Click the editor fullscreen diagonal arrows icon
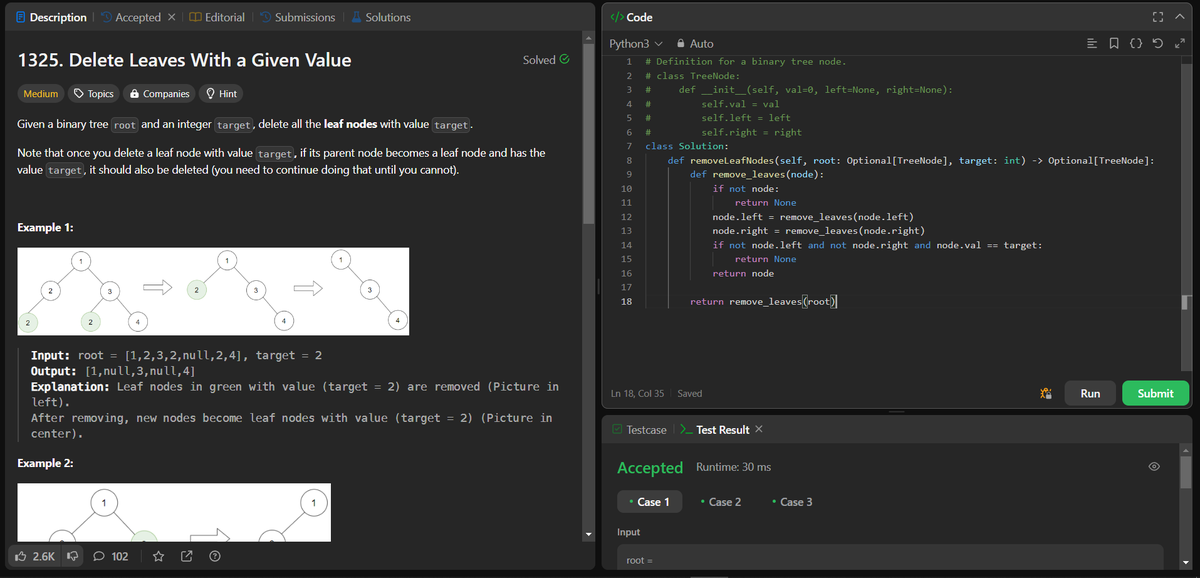The image size is (1200, 578). [x=1179, y=44]
